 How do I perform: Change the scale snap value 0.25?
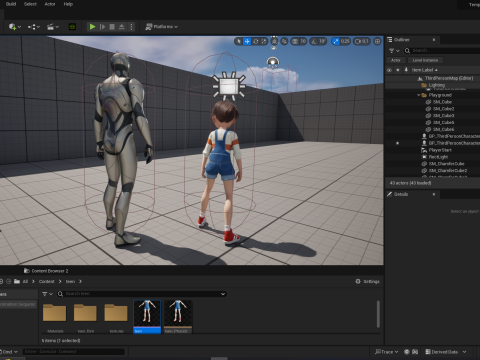[345, 41]
